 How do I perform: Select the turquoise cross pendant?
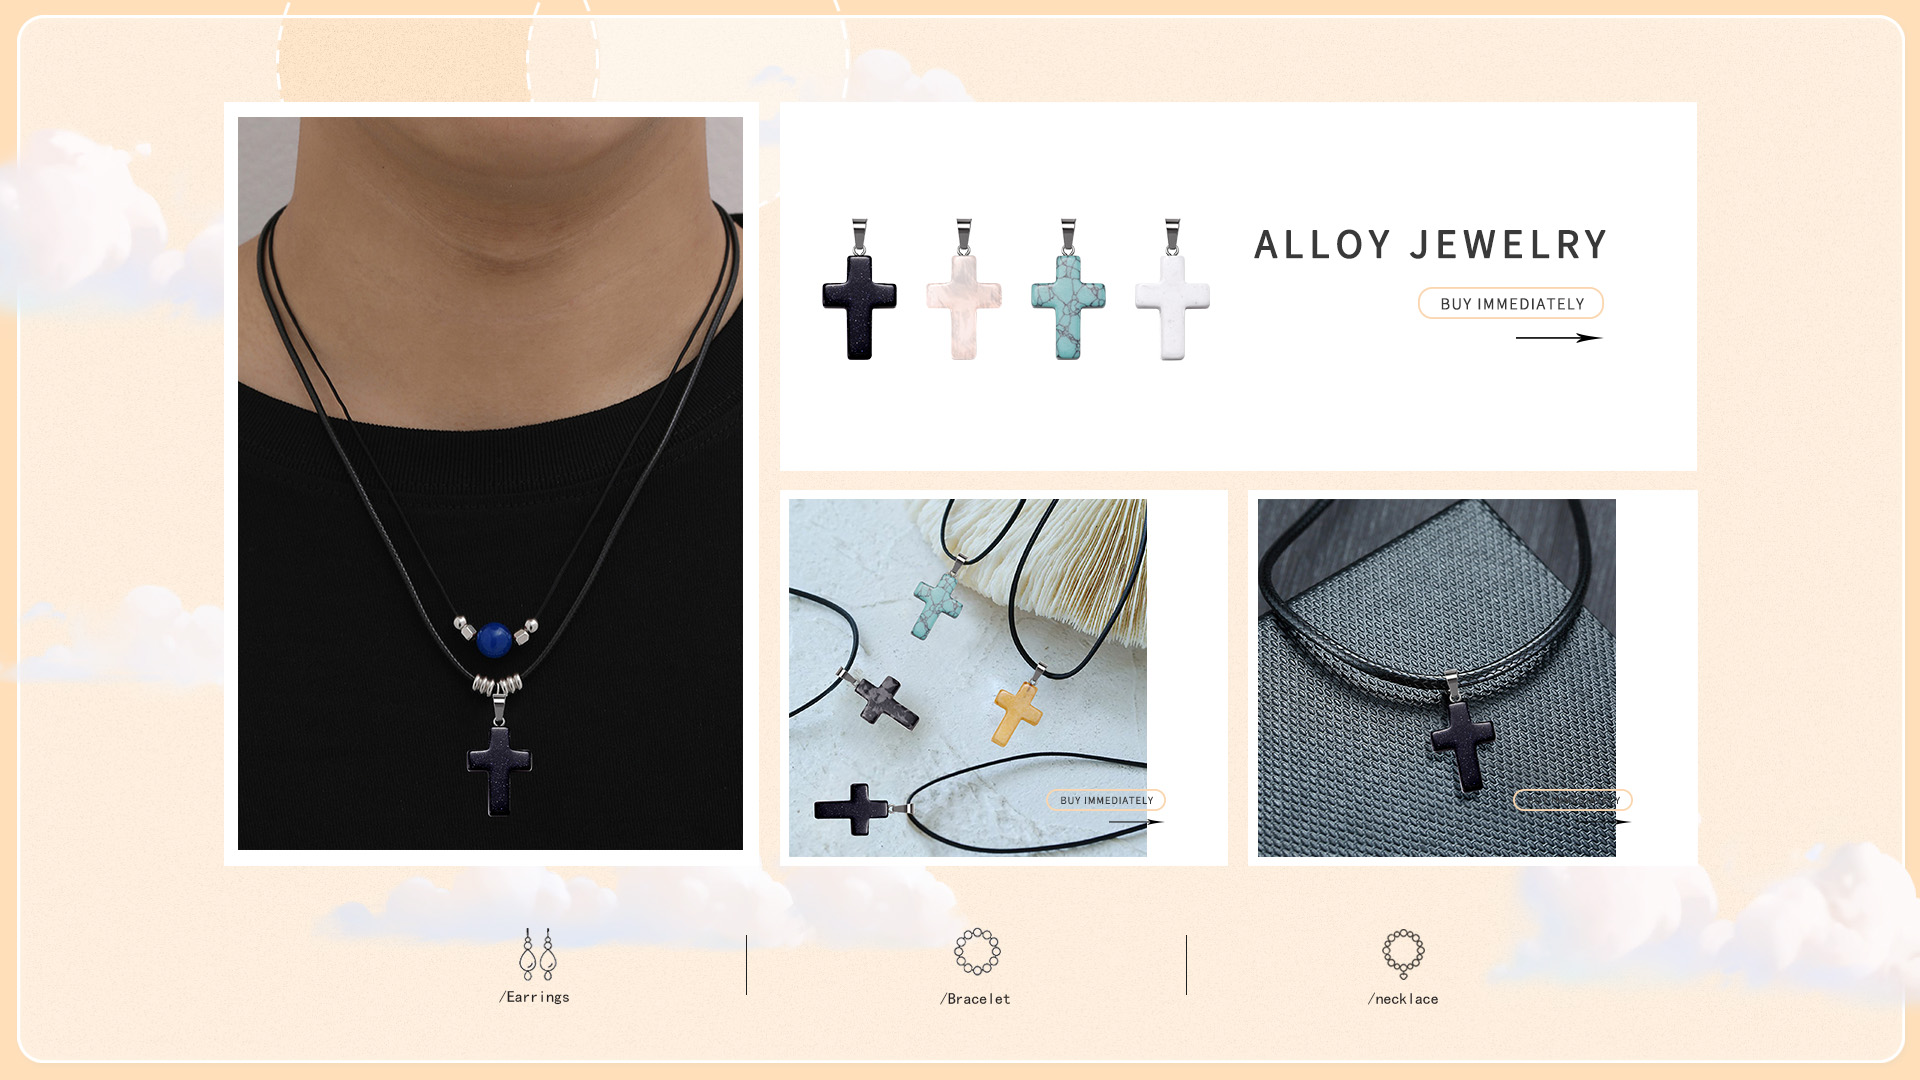coord(1068,289)
